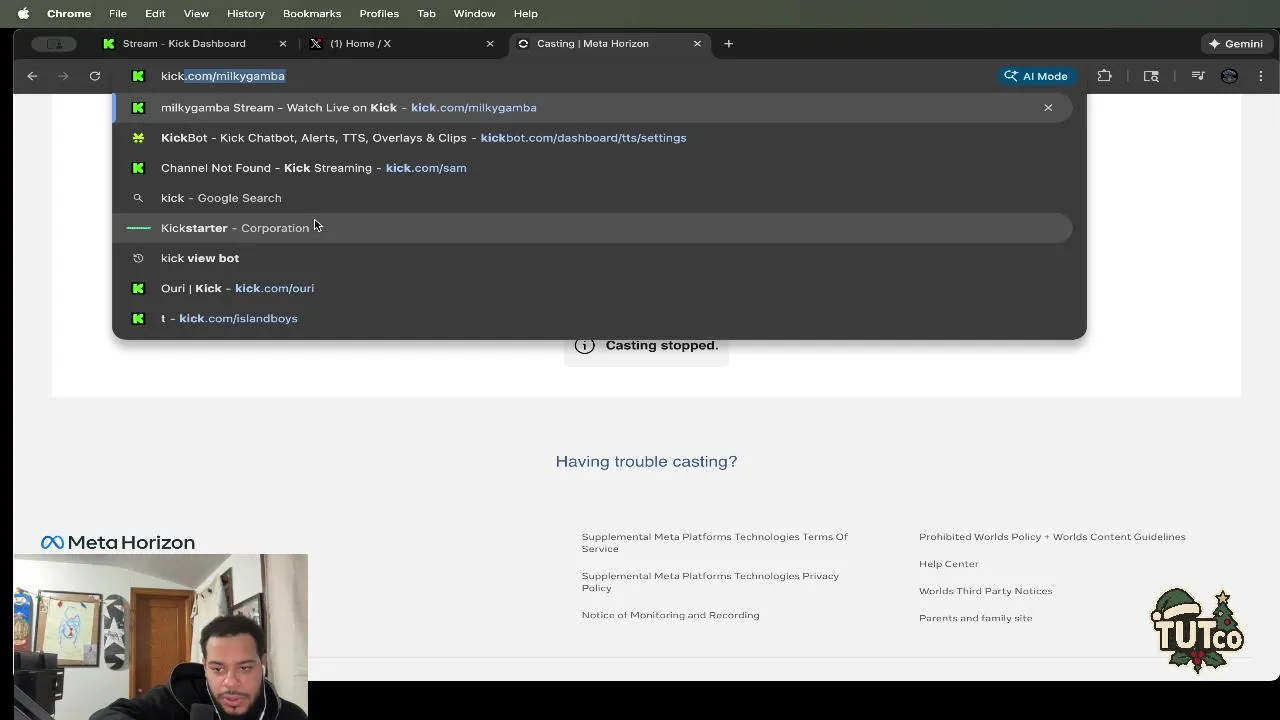This screenshot has height=720, width=1280.
Task: Switch to the Home / X tab
Action: coord(400,43)
